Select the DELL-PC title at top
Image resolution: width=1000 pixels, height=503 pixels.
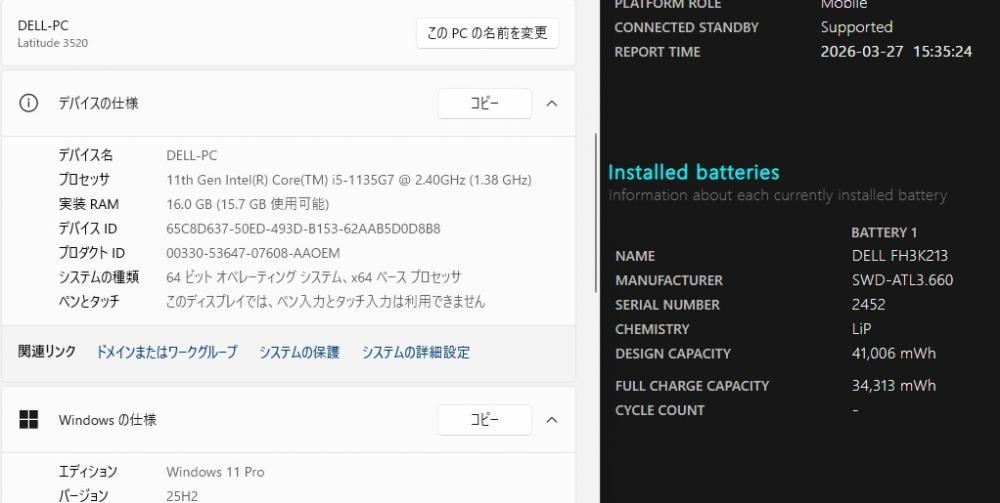pyautogui.click(x=43, y=26)
